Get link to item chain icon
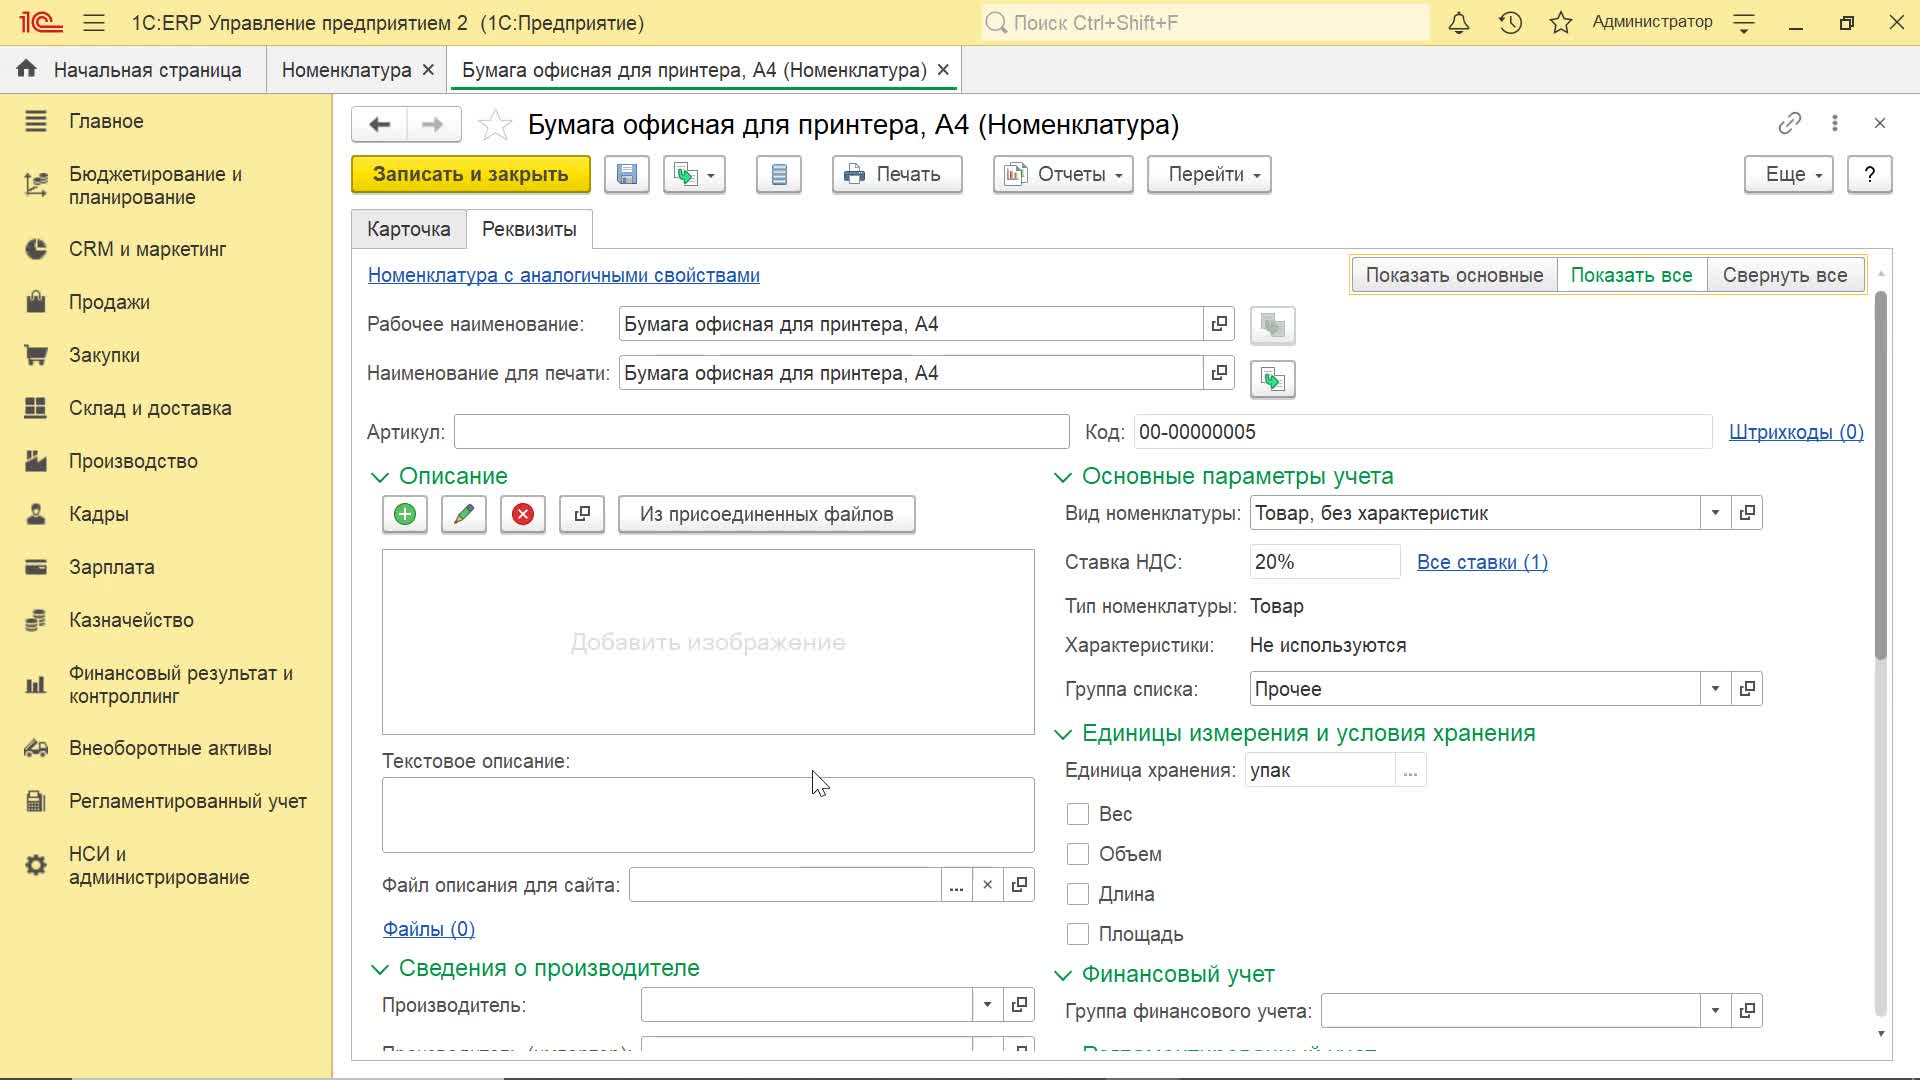This screenshot has width=1920, height=1080. tap(1790, 123)
